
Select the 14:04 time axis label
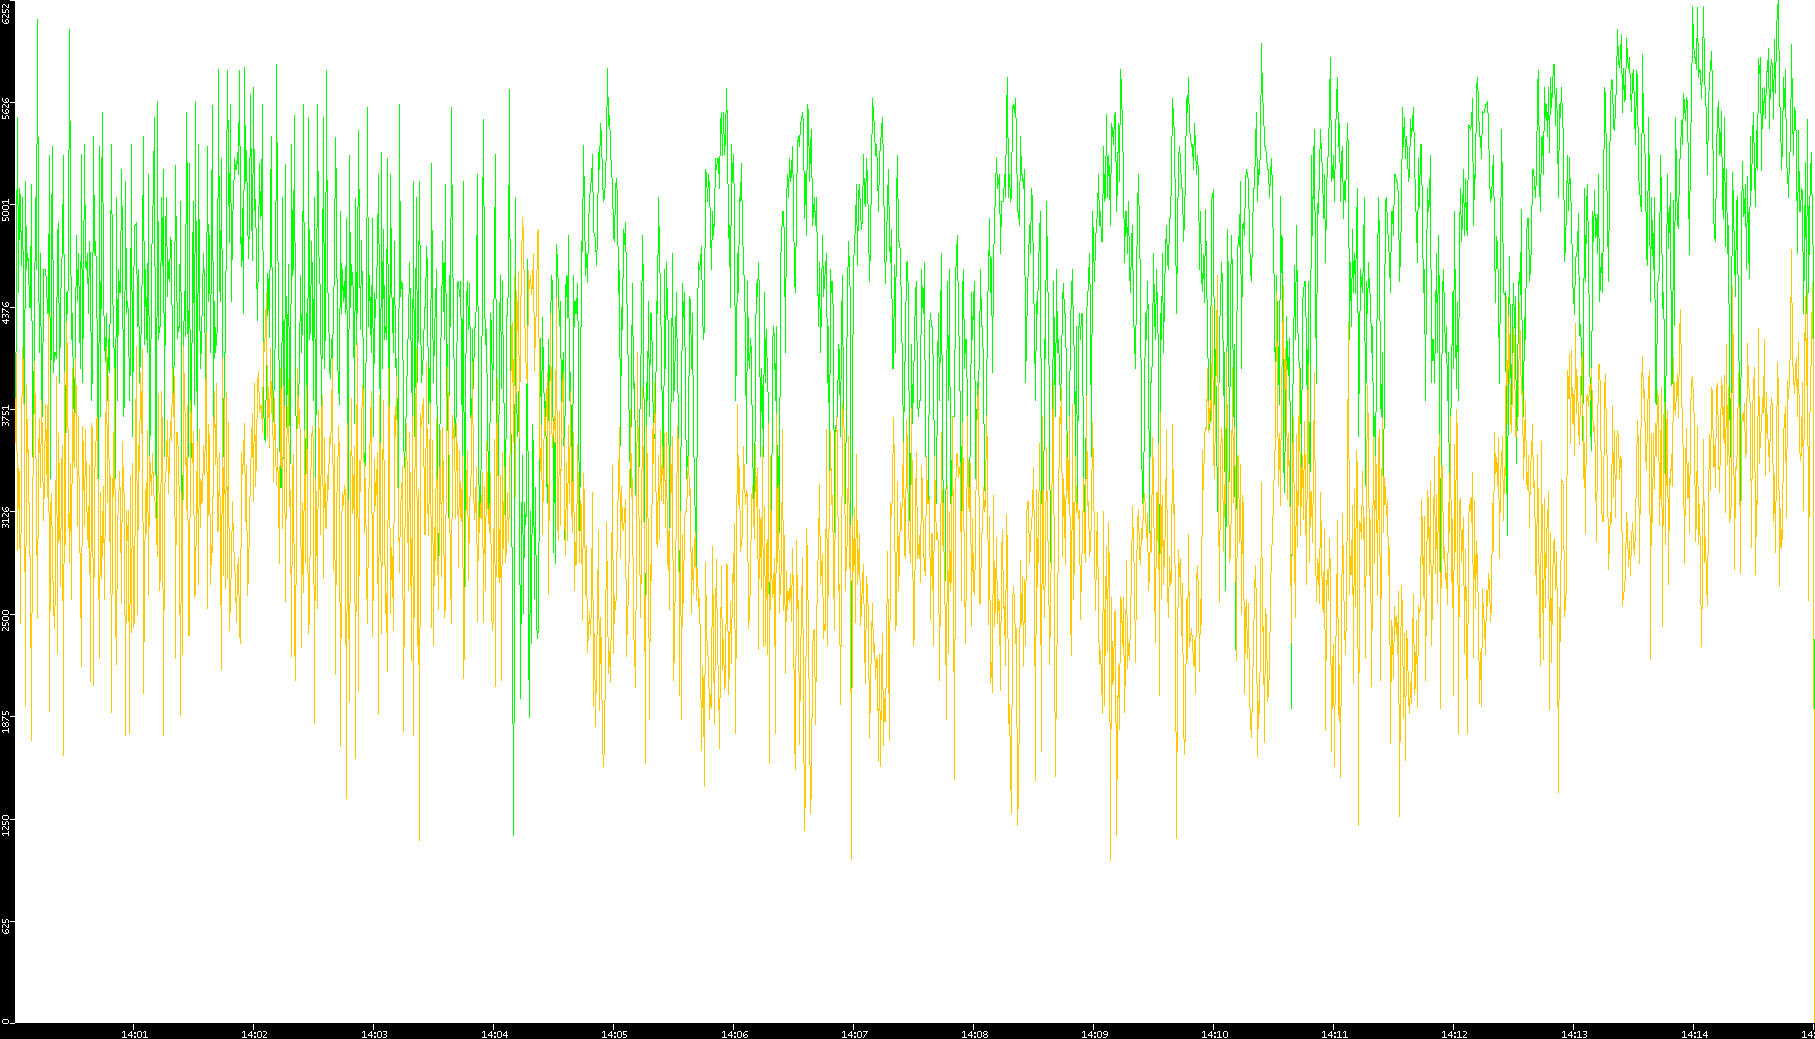click(x=494, y=1034)
